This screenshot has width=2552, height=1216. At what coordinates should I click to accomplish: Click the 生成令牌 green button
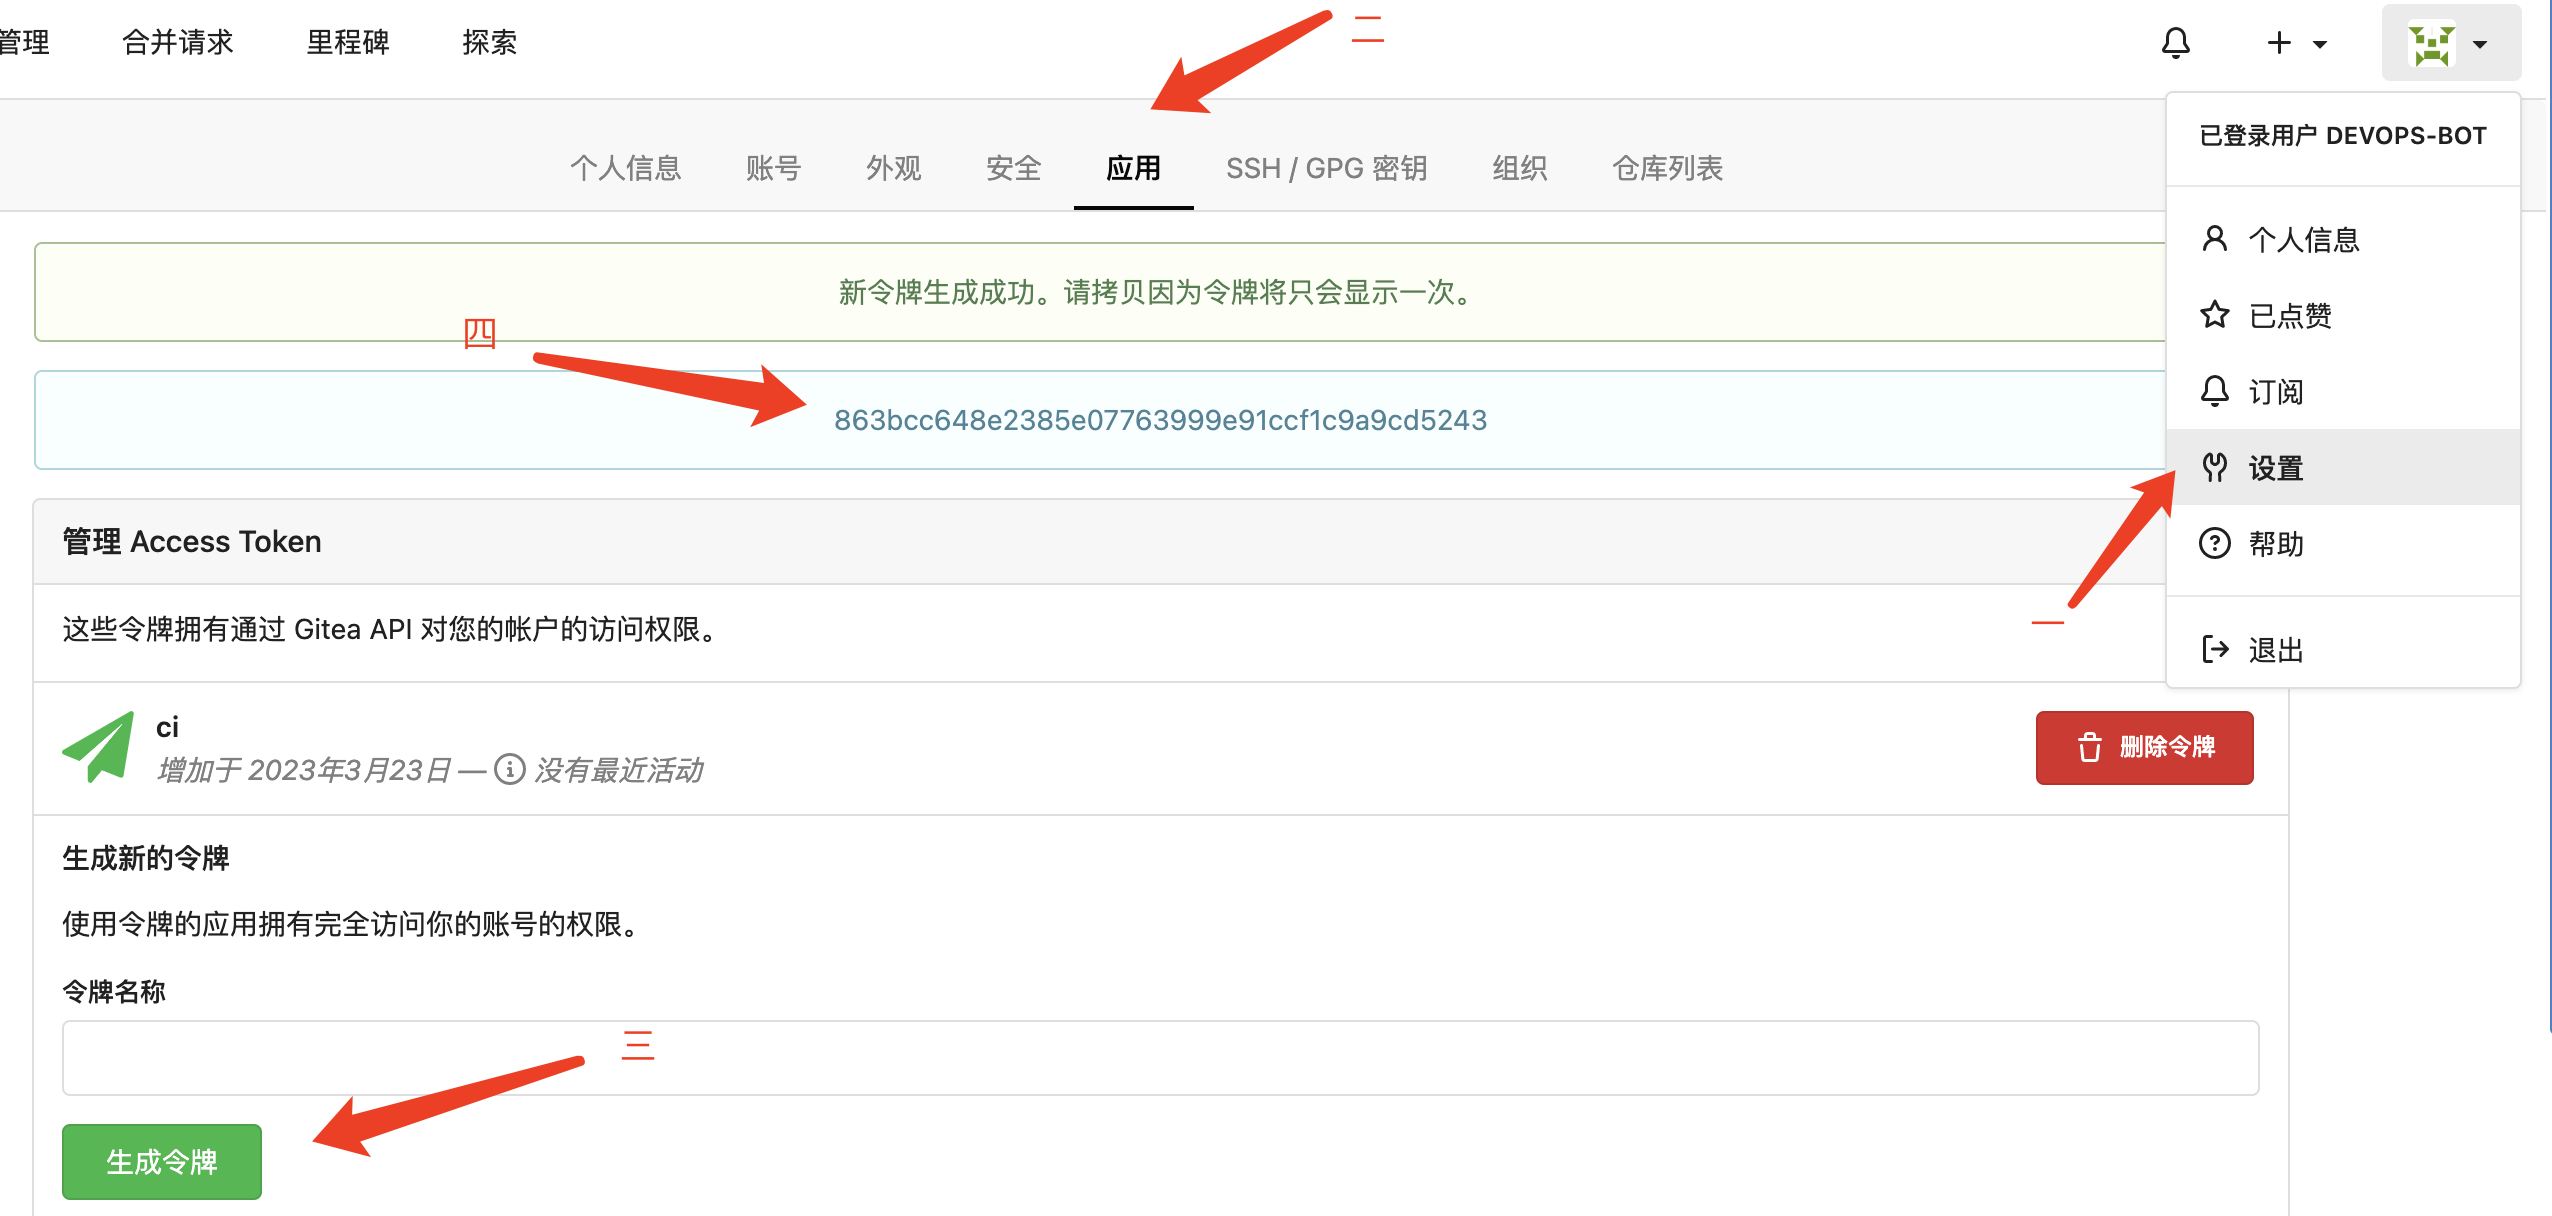pyautogui.click(x=161, y=1161)
